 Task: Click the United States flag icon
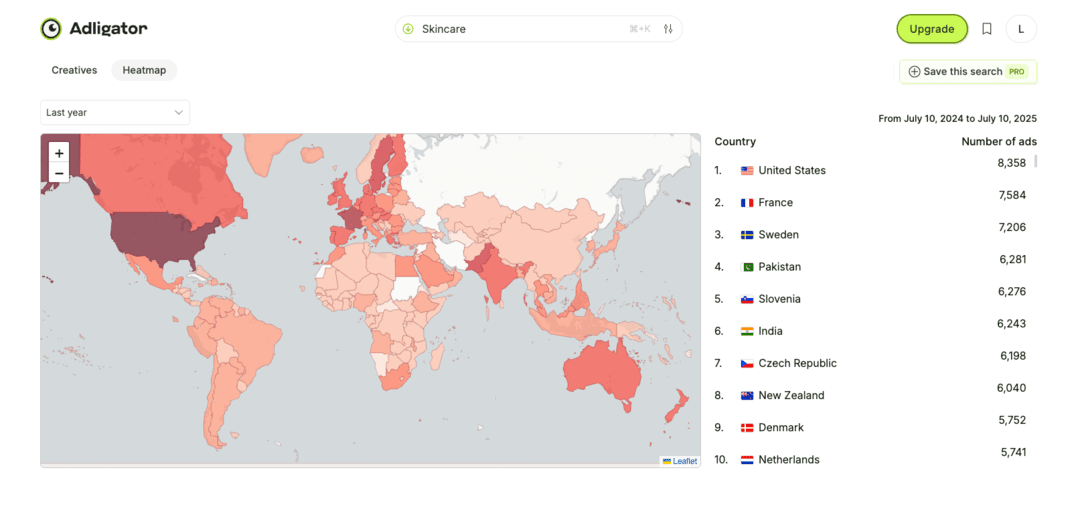click(747, 170)
